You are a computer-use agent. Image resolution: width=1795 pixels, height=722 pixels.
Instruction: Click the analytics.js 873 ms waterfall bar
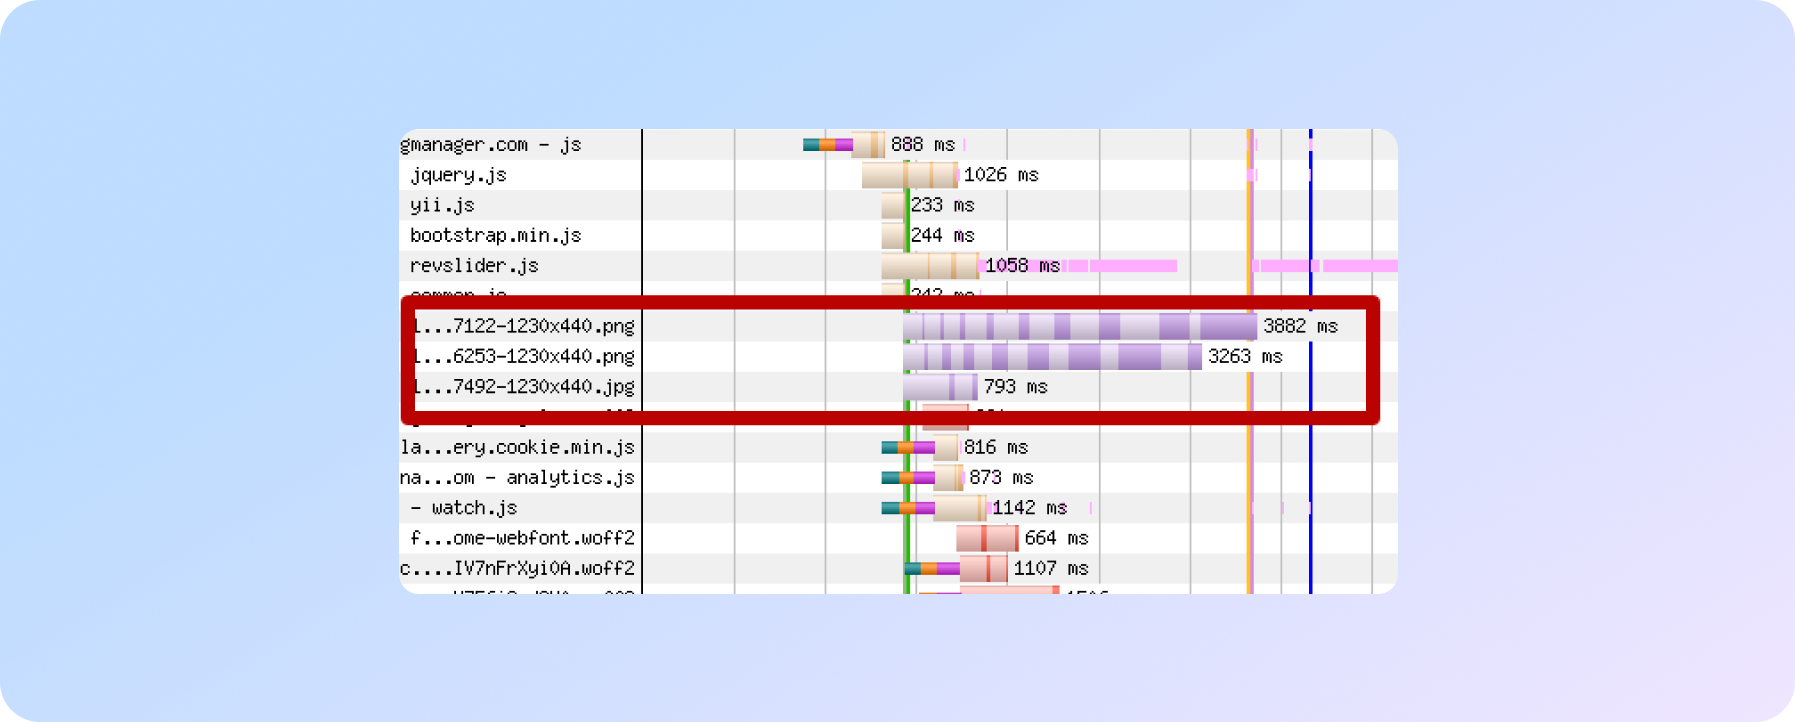pos(922,477)
